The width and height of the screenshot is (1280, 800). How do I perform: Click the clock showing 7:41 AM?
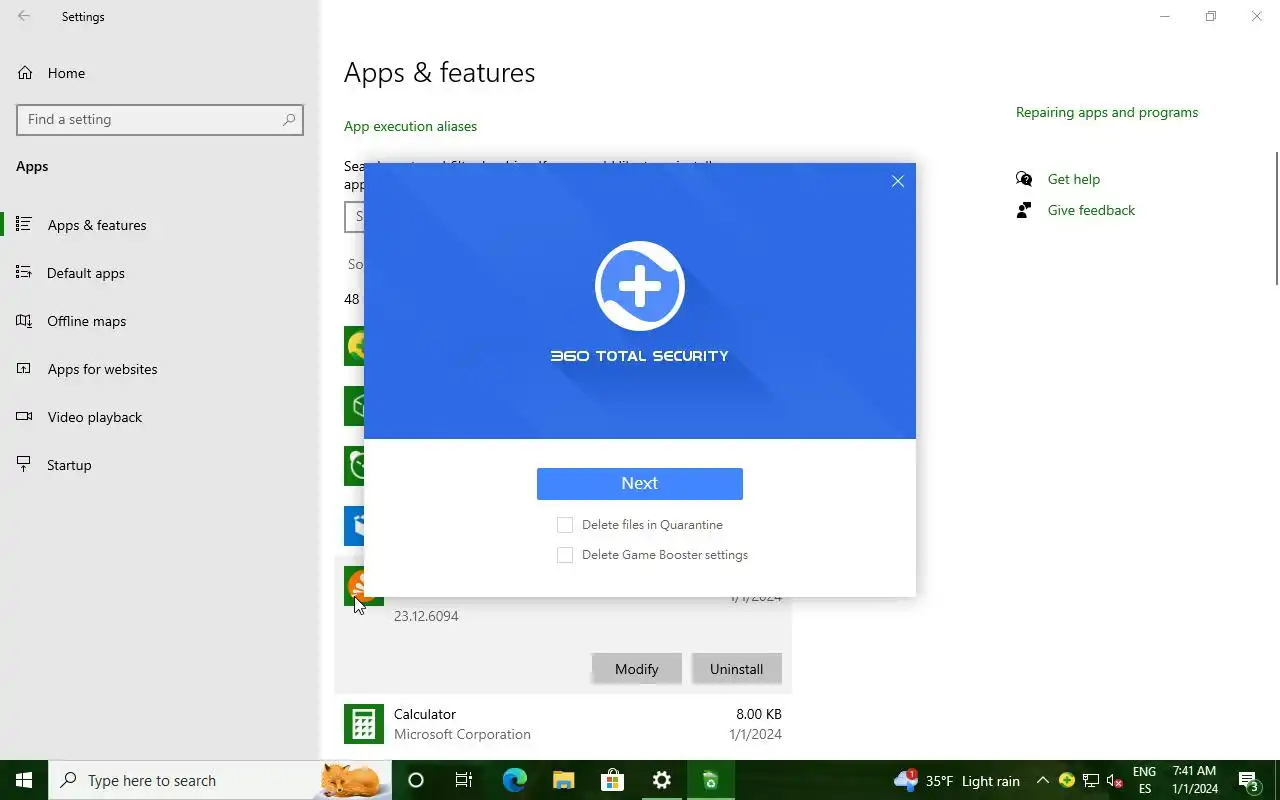(x=1194, y=780)
